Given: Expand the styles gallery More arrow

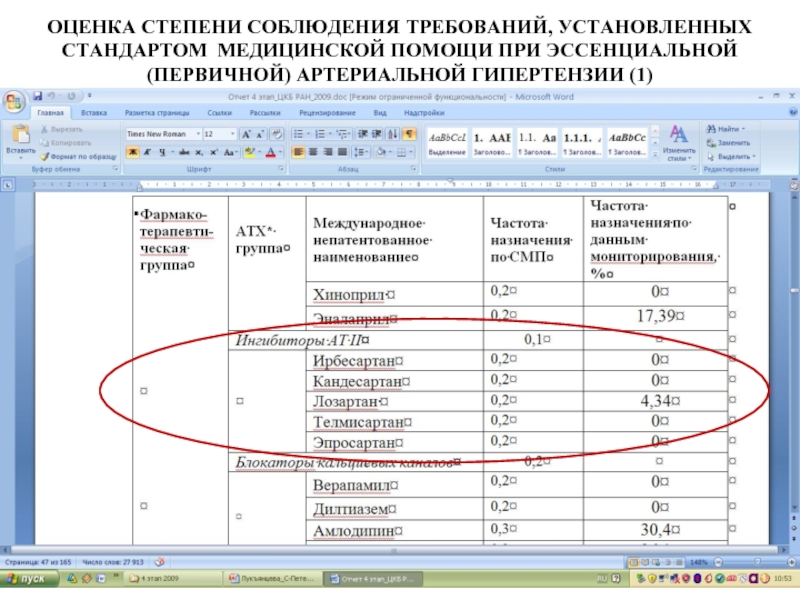Looking at the screenshot, I should 655,155.
